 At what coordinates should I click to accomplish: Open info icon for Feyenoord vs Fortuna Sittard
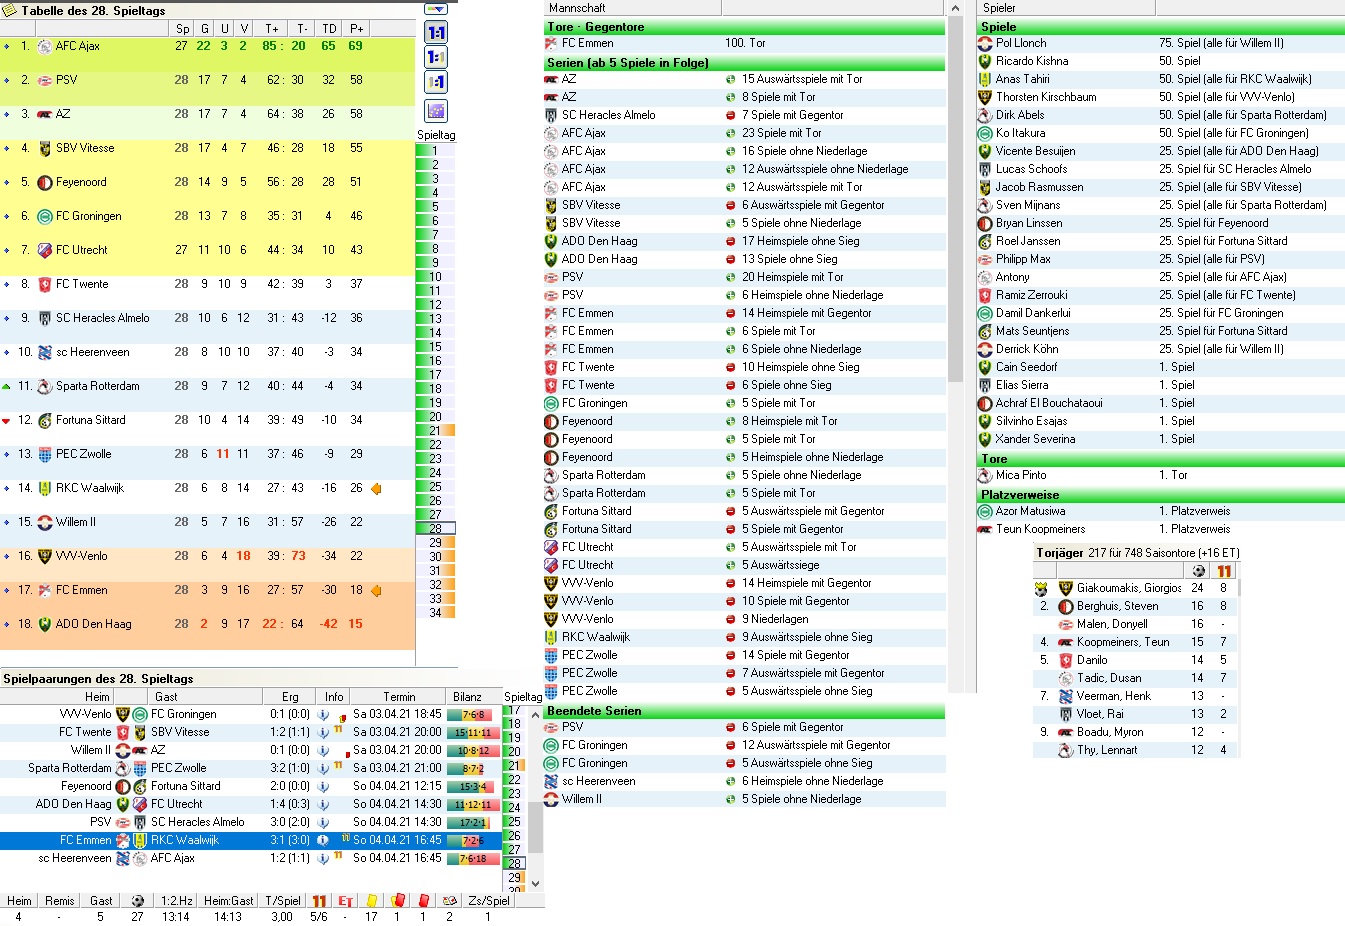(323, 786)
